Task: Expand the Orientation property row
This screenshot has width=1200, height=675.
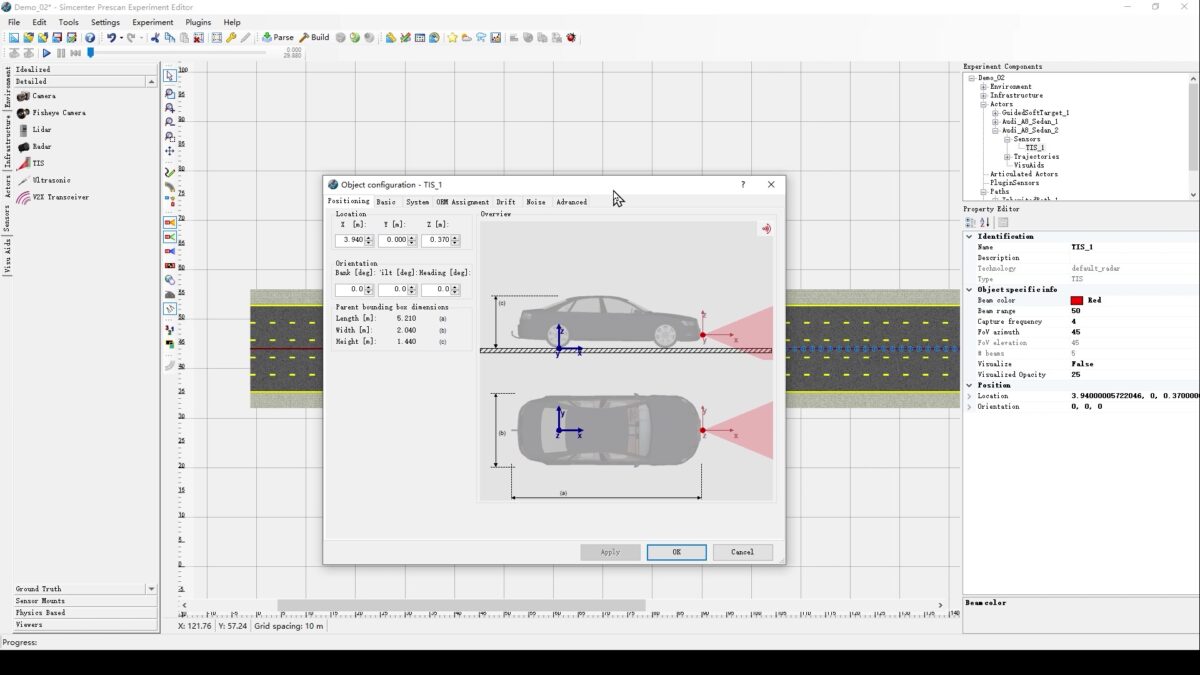Action: (x=970, y=407)
